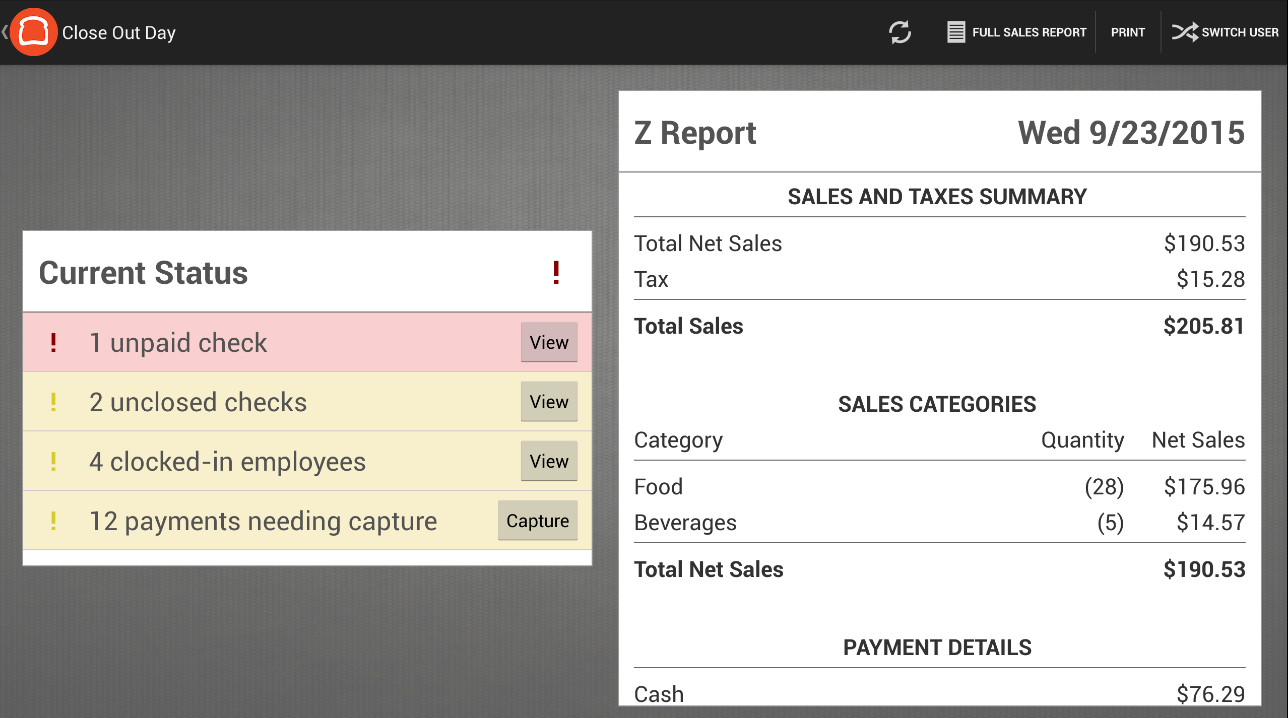Capture the 12 pending payments
This screenshot has height=718, width=1288.
pyautogui.click(x=537, y=520)
